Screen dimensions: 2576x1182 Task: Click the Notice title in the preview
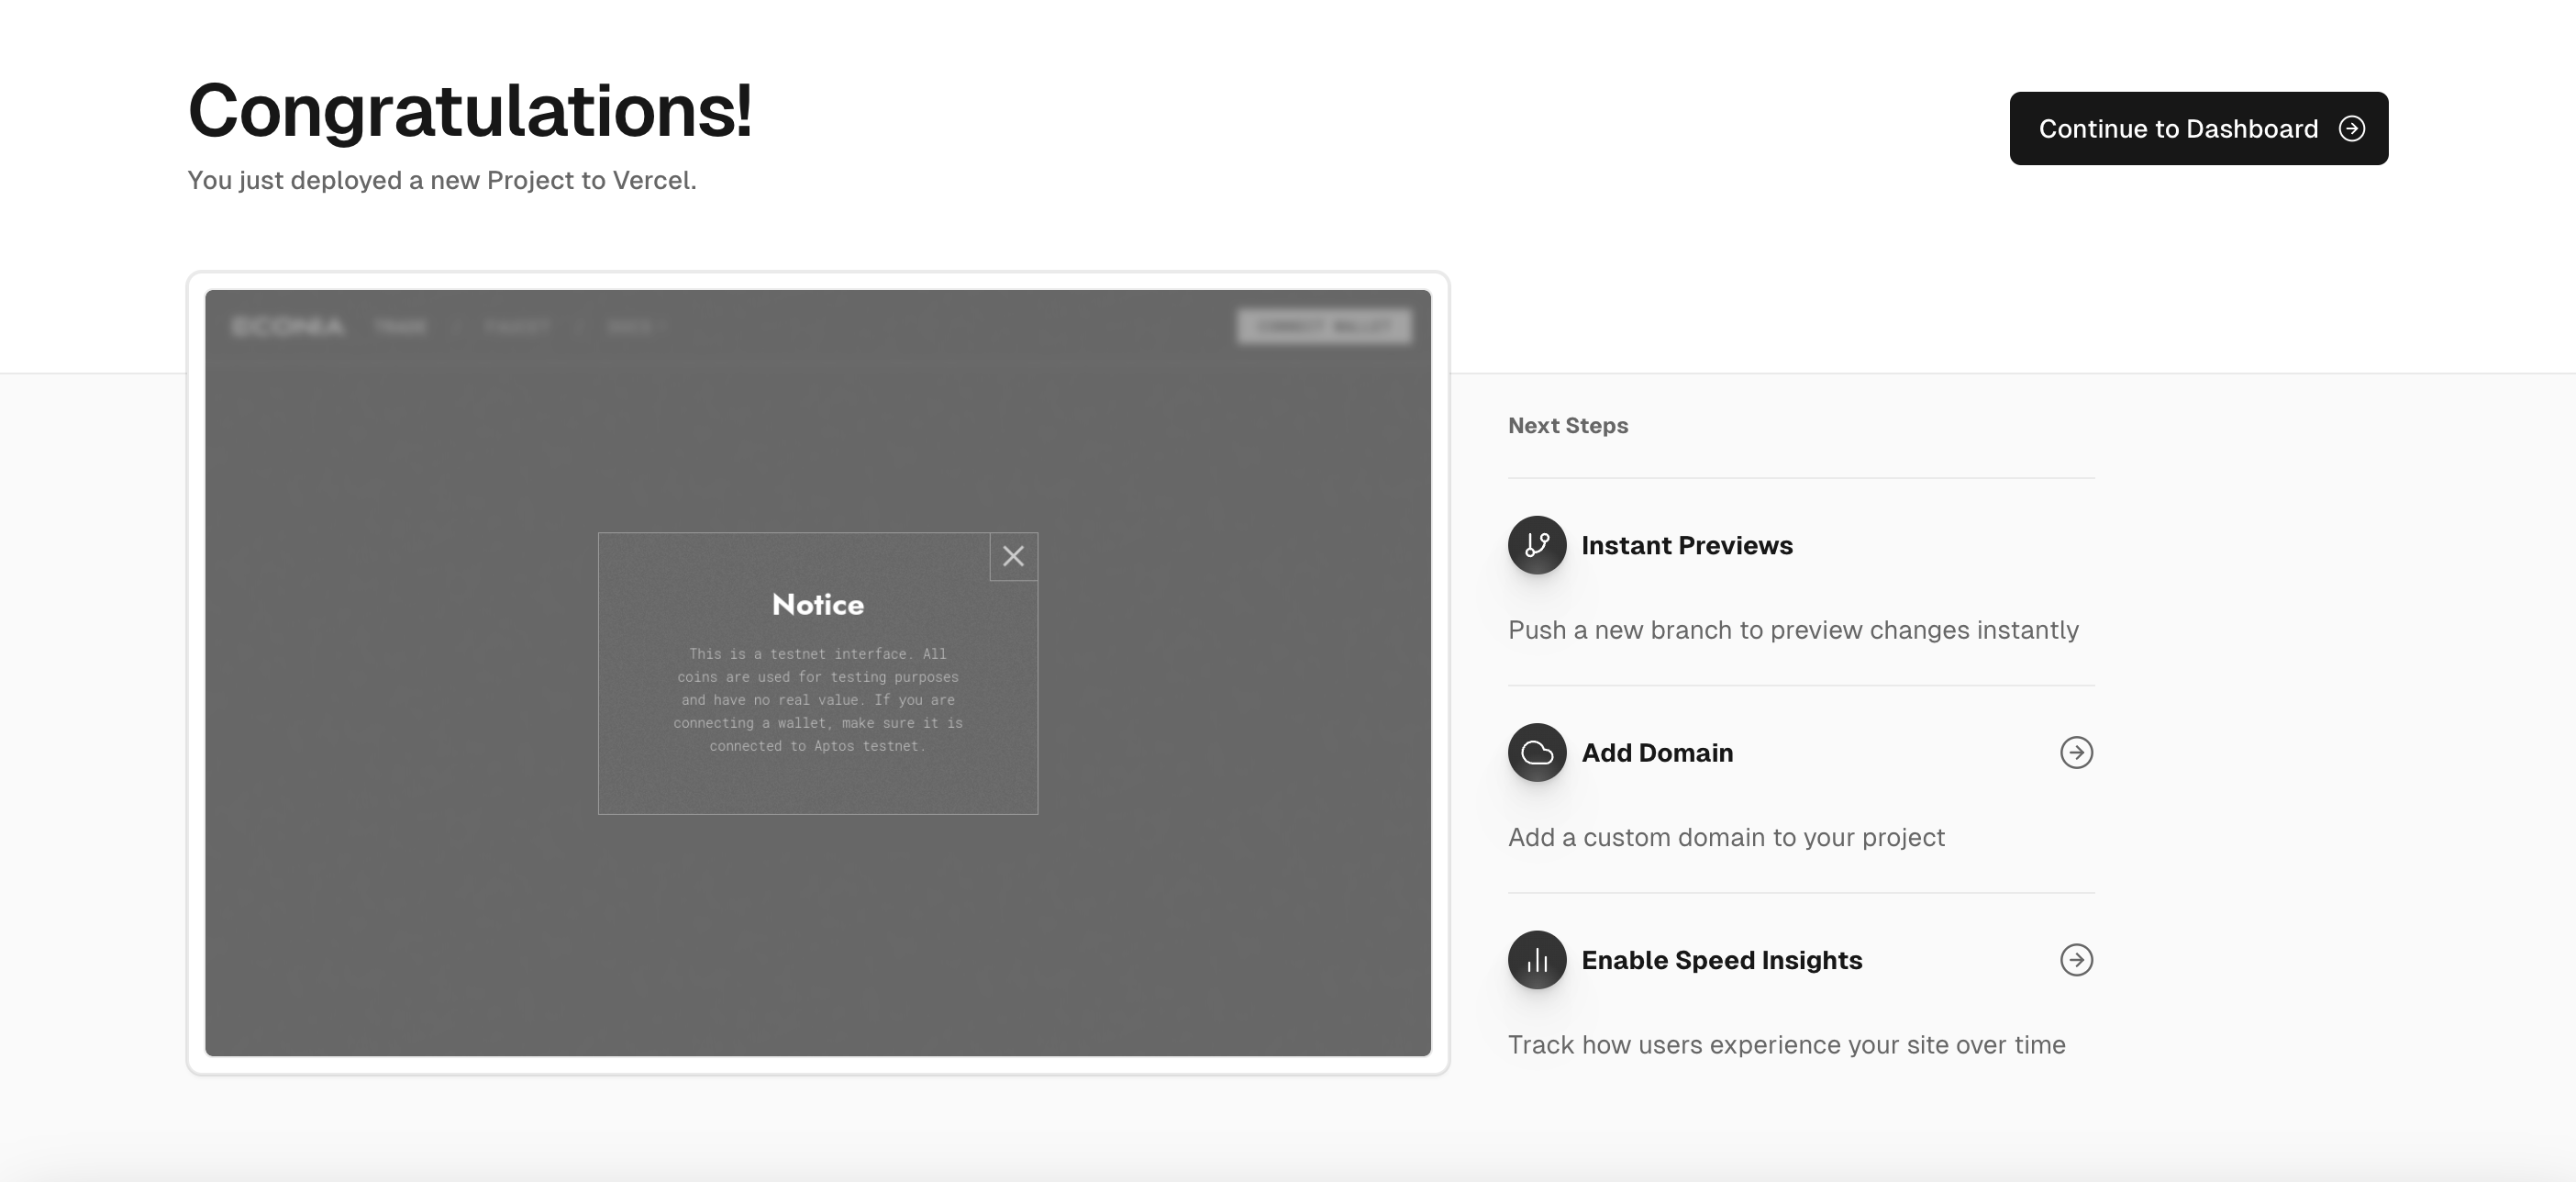818,604
